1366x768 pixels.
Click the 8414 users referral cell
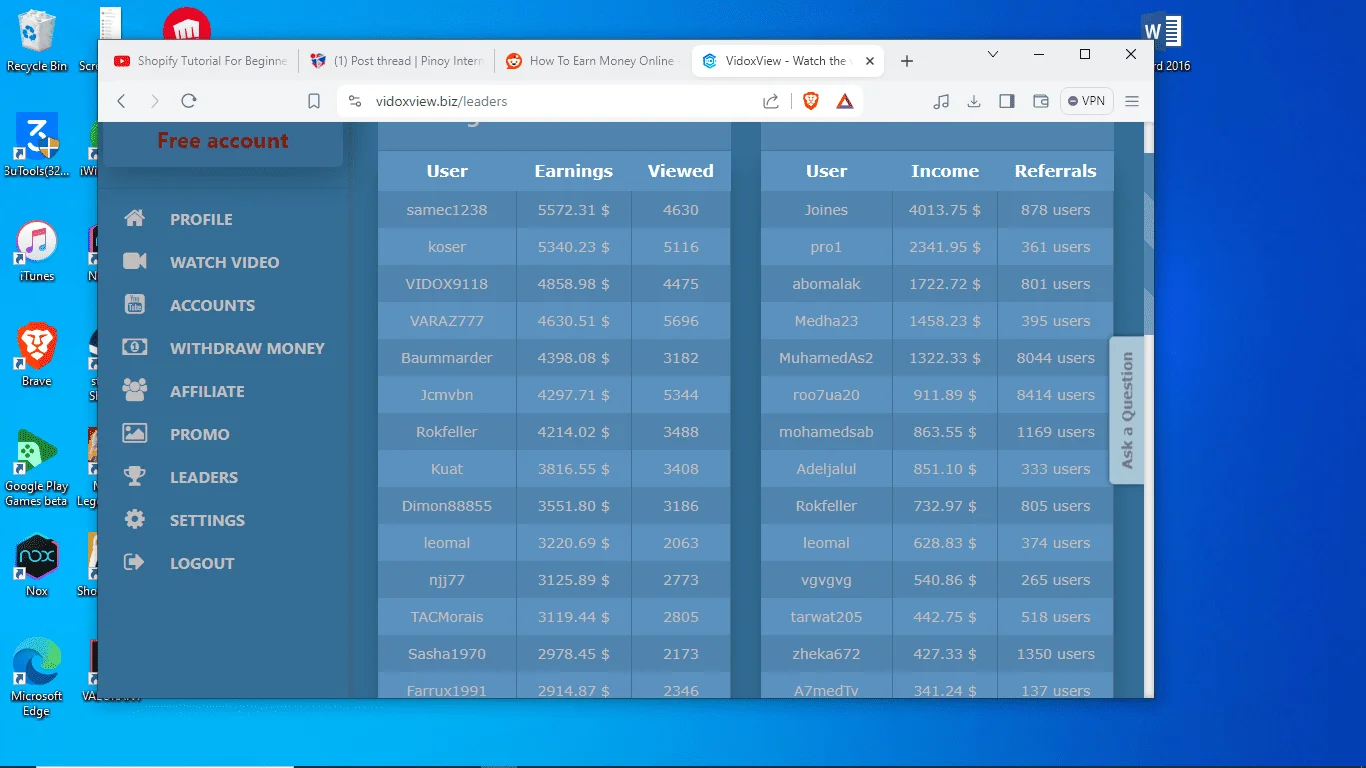click(x=1056, y=395)
